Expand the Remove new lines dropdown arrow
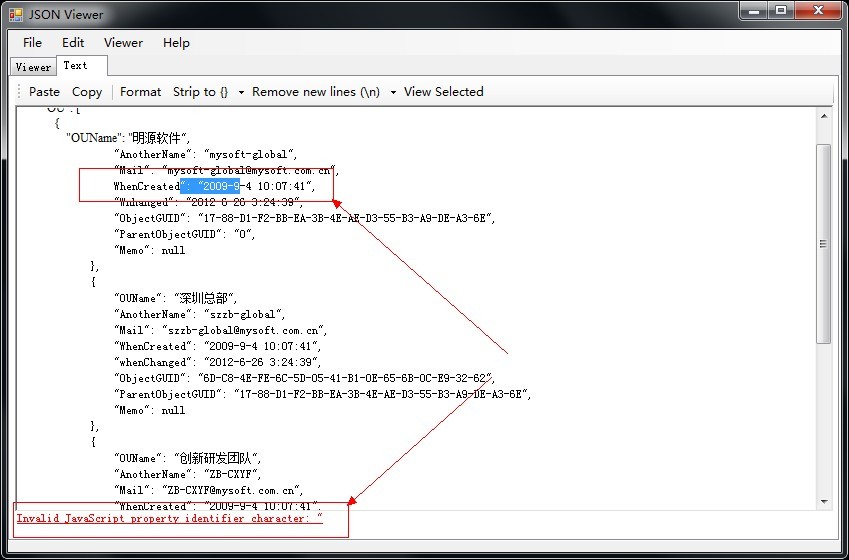The image size is (849, 560). (x=393, y=92)
